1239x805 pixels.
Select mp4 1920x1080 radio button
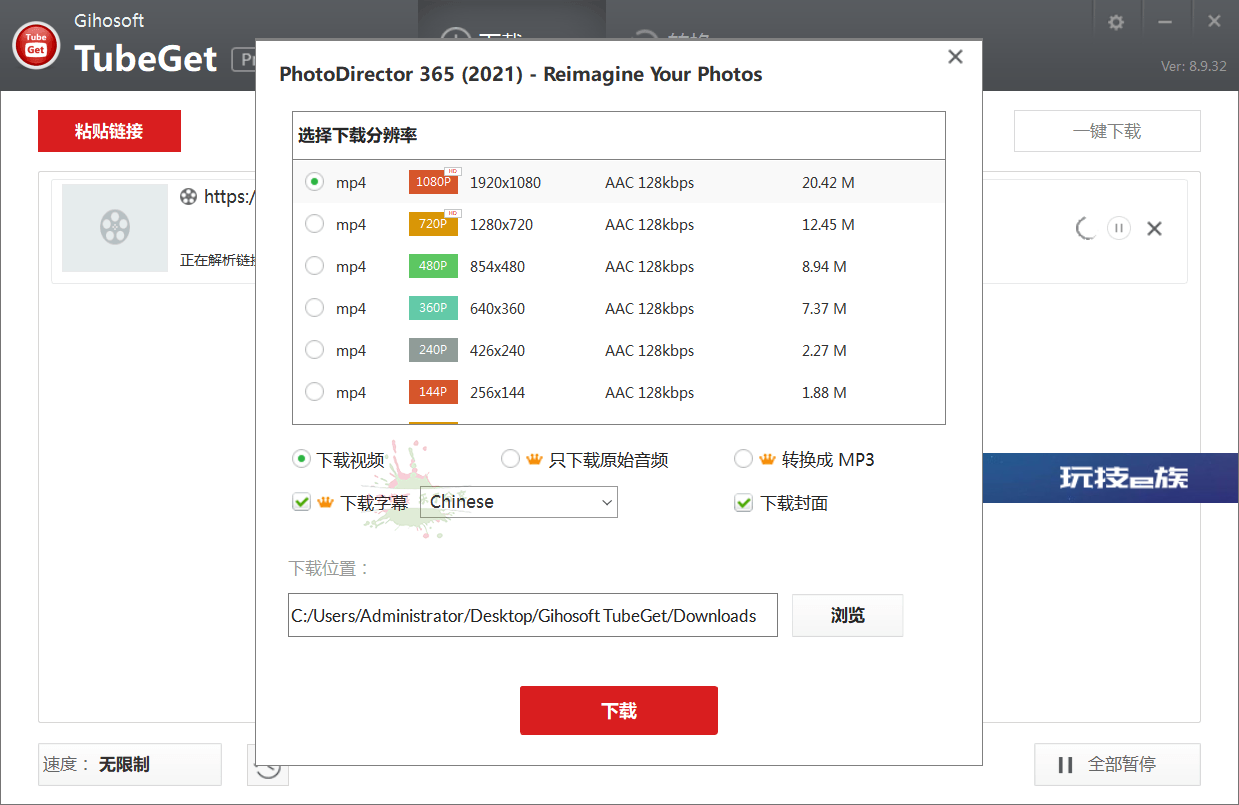pos(314,182)
